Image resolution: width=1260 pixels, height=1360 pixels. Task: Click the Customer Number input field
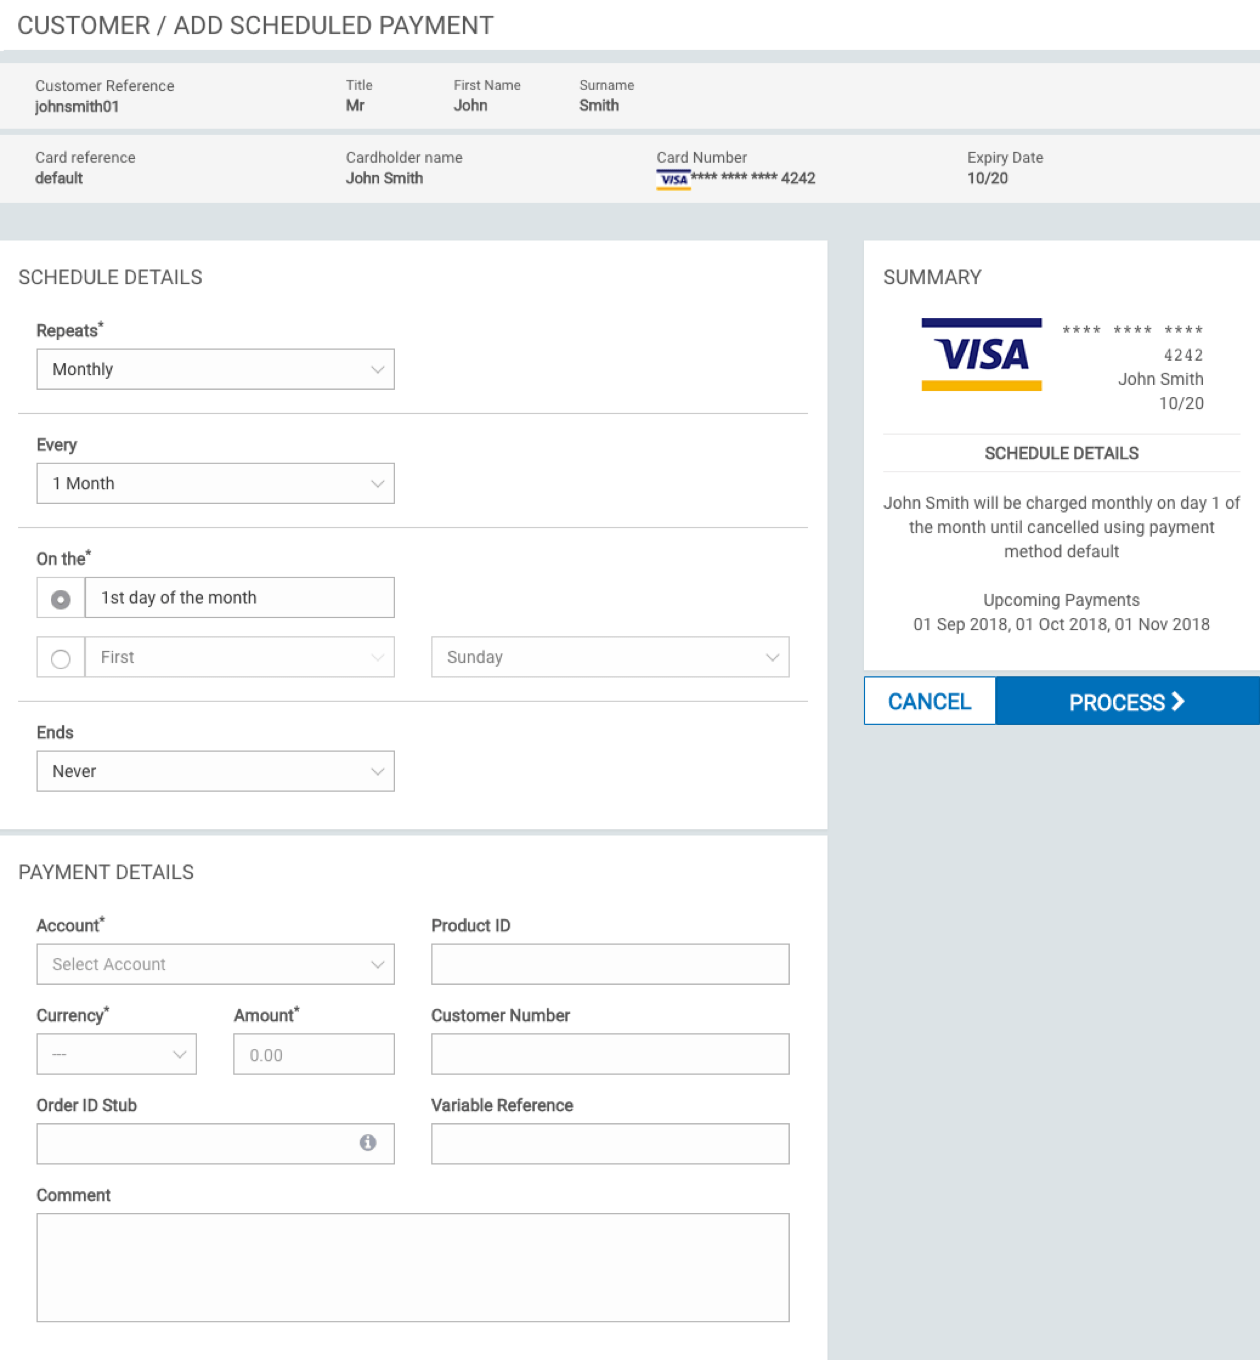610,1054
